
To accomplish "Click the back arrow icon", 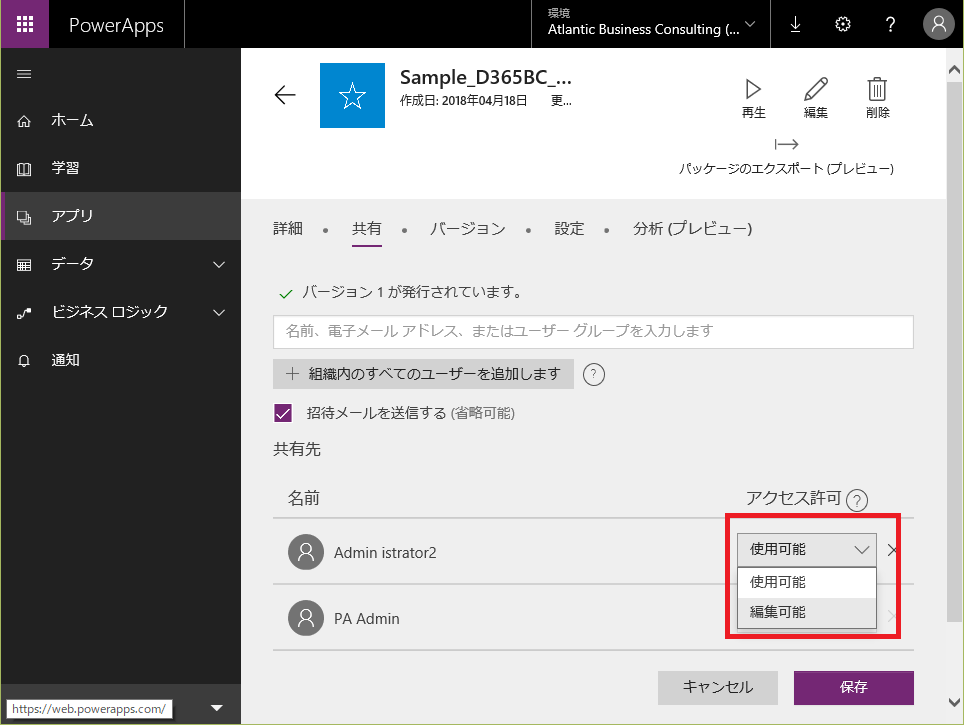I will click(285, 95).
